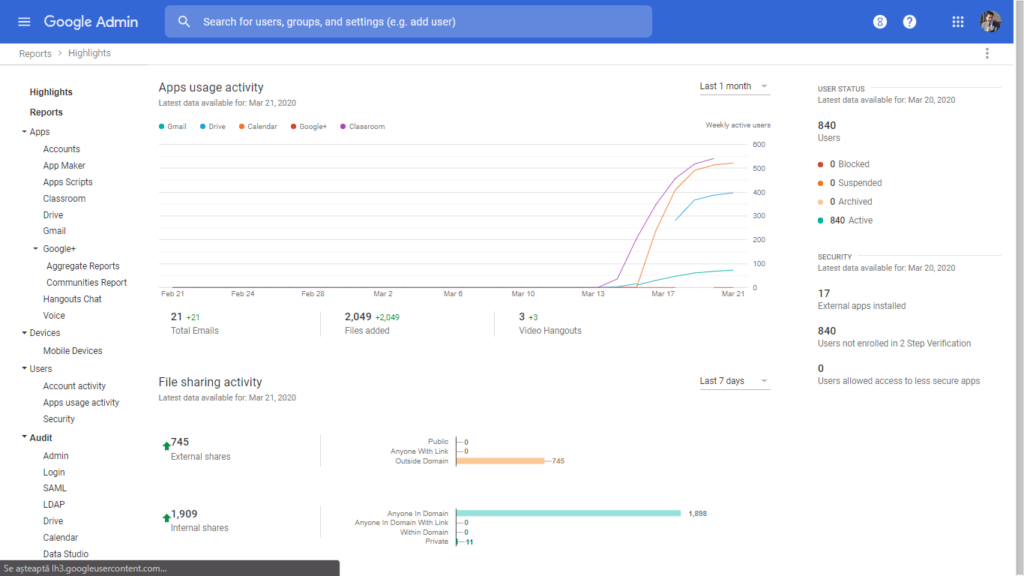The width and height of the screenshot is (1024, 576).
Task: Open the Voice report
Action: tap(54, 315)
